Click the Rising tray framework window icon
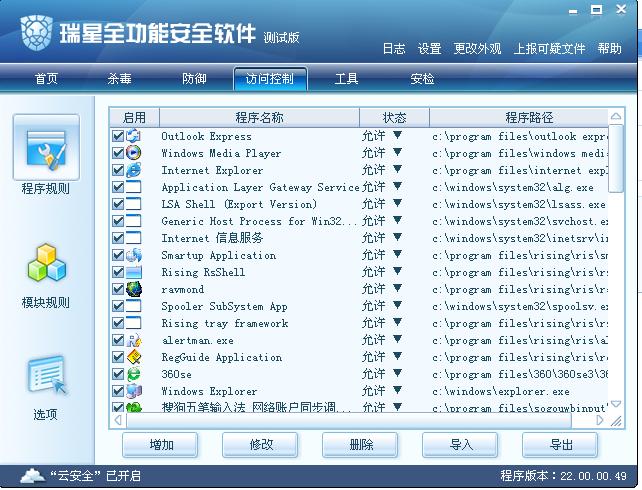This screenshot has height=490, width=642. 133,323
